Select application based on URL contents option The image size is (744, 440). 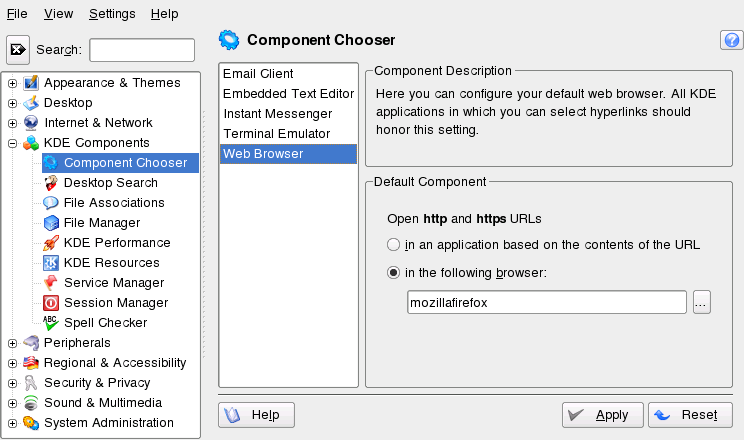point(394,244)
